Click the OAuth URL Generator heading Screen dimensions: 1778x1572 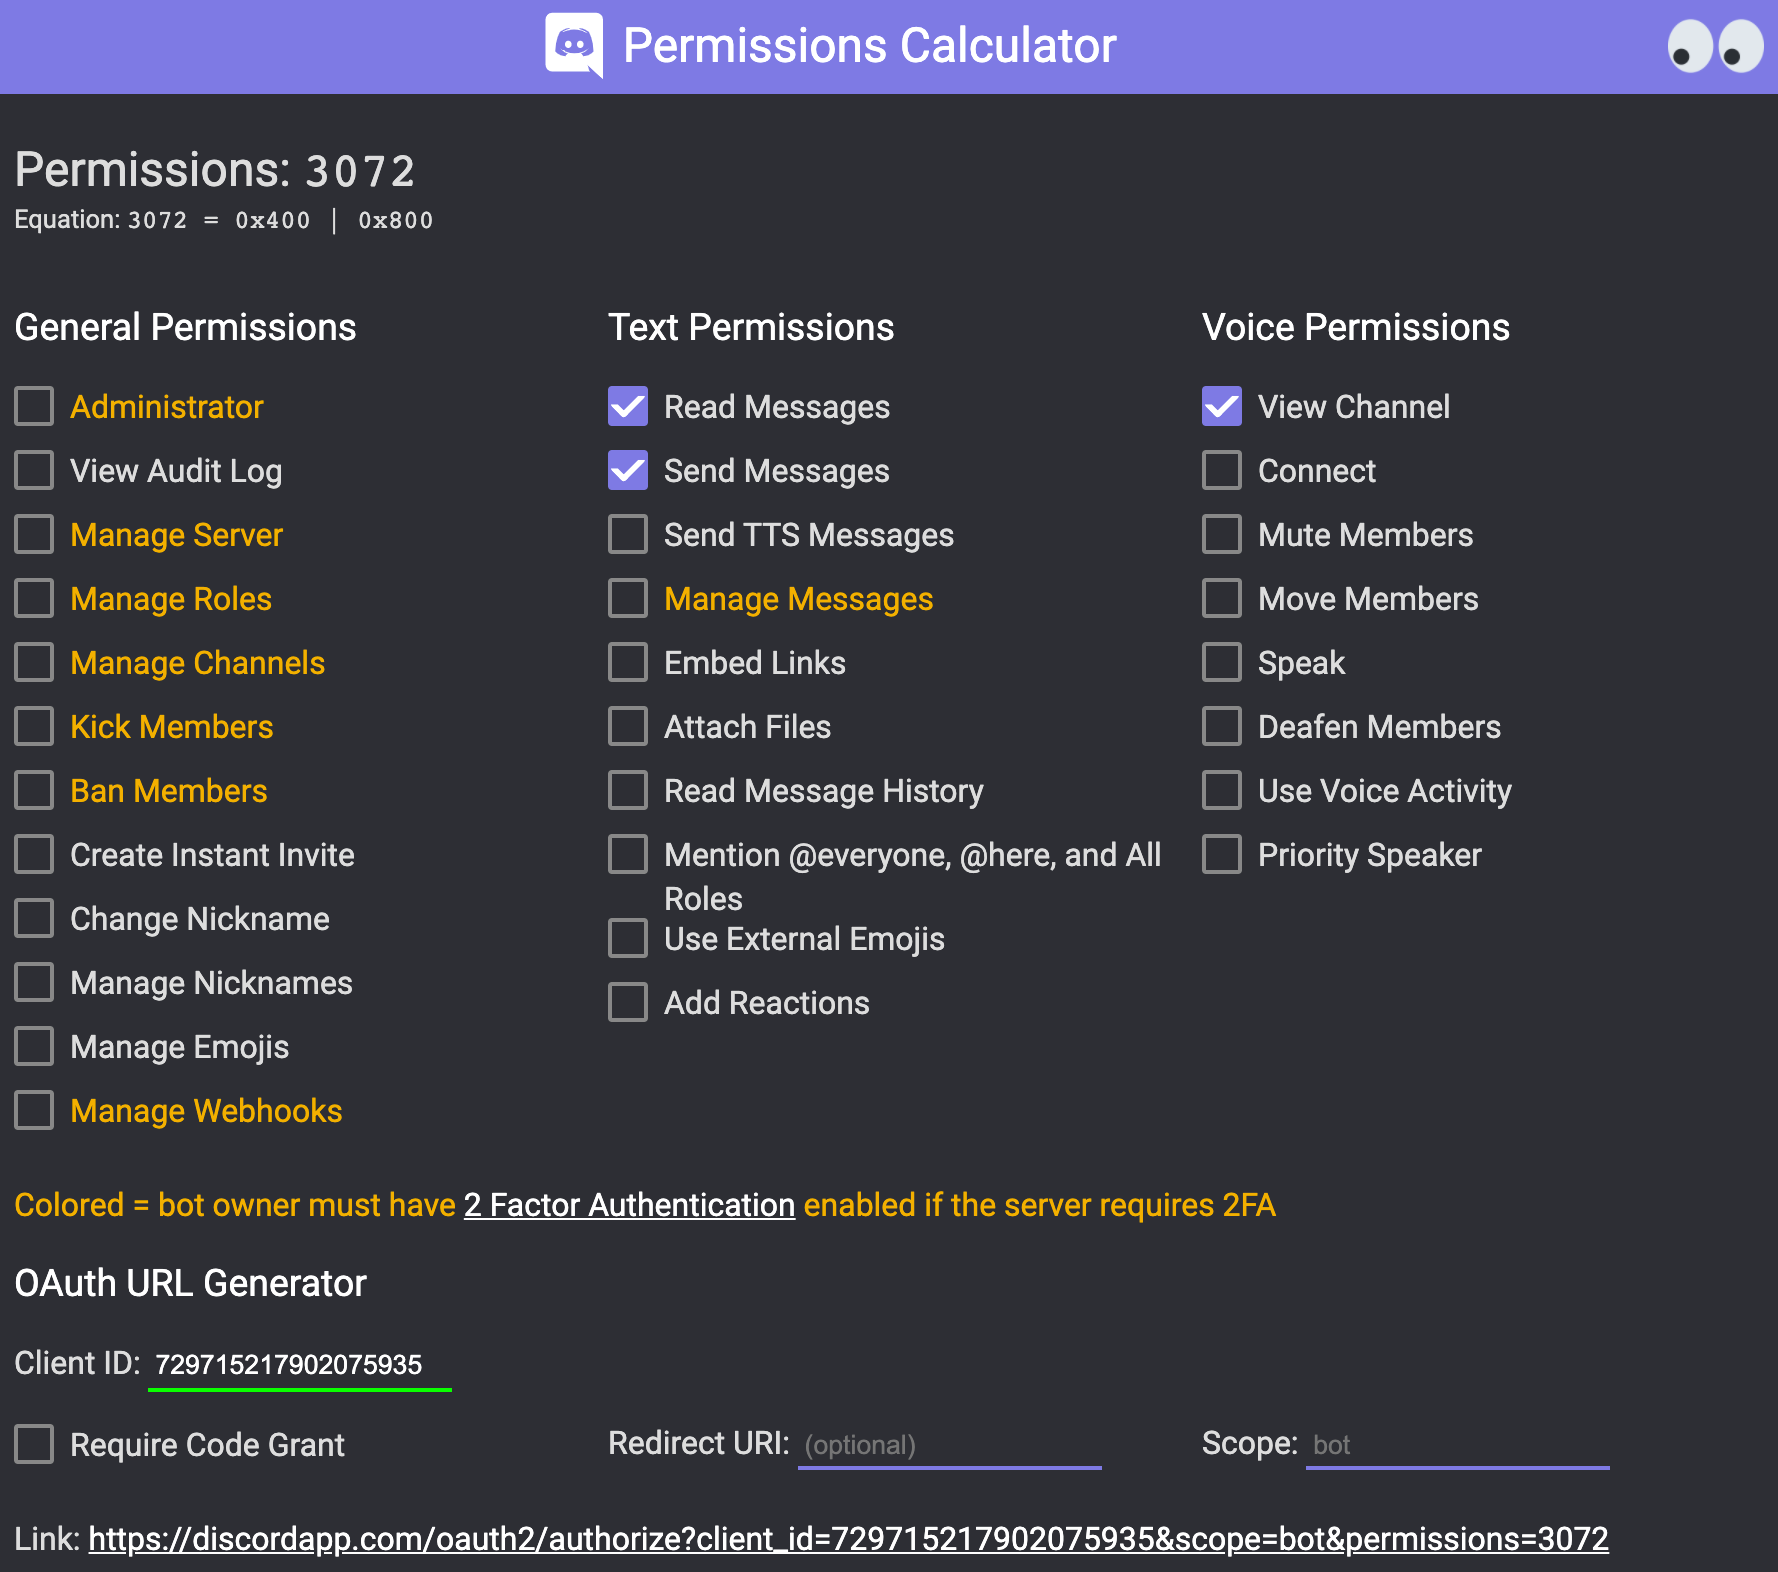[x=191, y=1283]
